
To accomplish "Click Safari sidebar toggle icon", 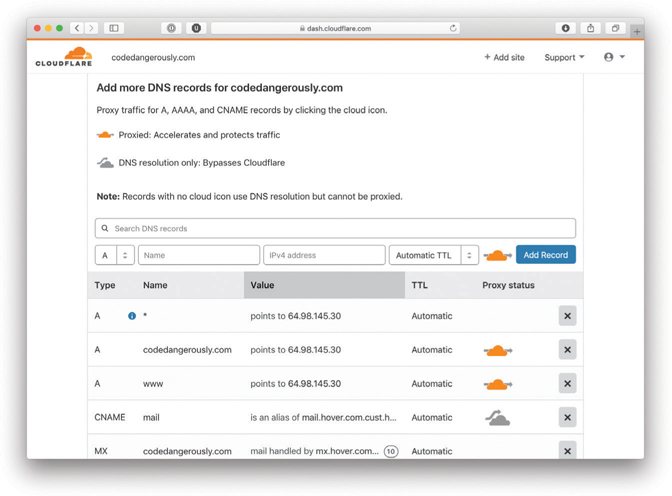I will 114,28.
